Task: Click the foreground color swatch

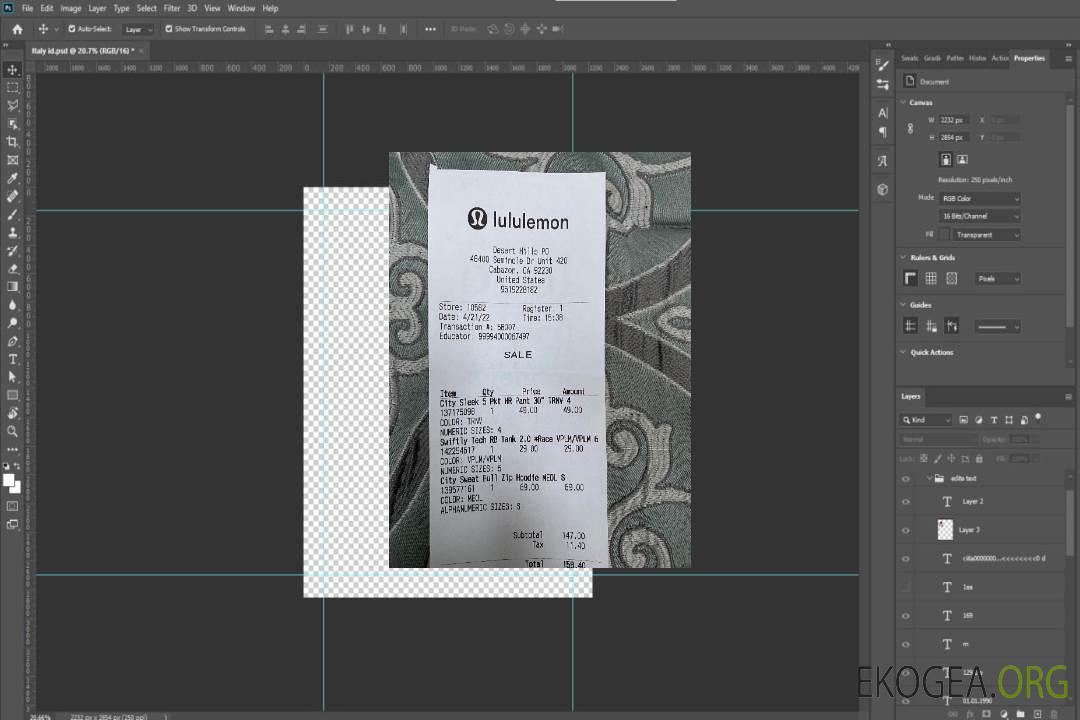Action: [8, 481]
